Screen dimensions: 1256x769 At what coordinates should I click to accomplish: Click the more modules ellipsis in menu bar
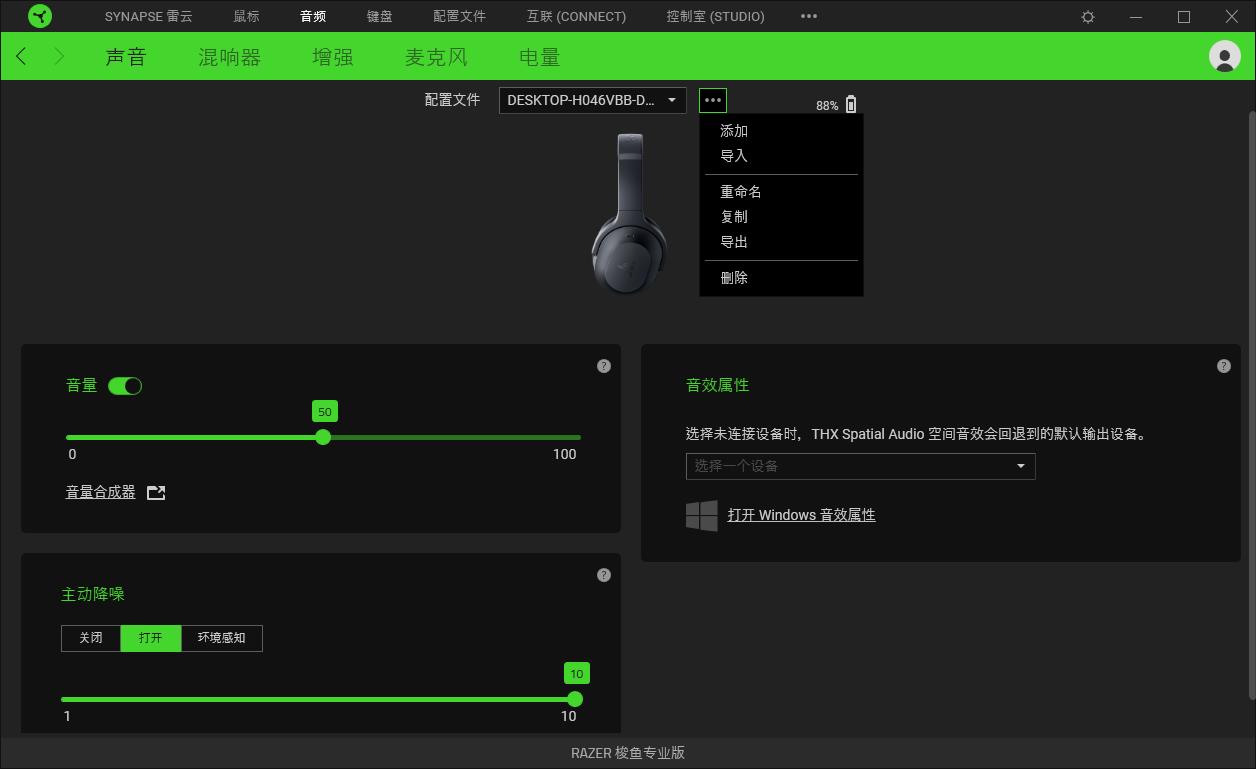808,16
